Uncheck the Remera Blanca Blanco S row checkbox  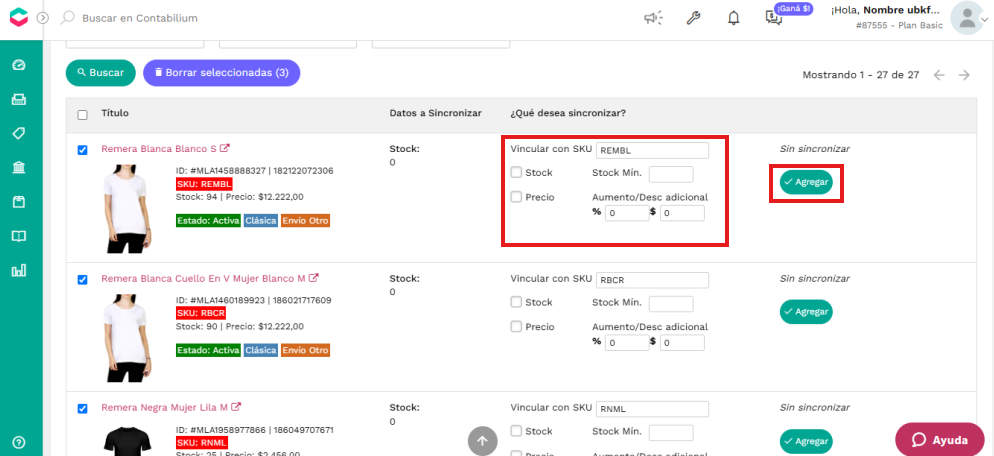pos(82,150)
